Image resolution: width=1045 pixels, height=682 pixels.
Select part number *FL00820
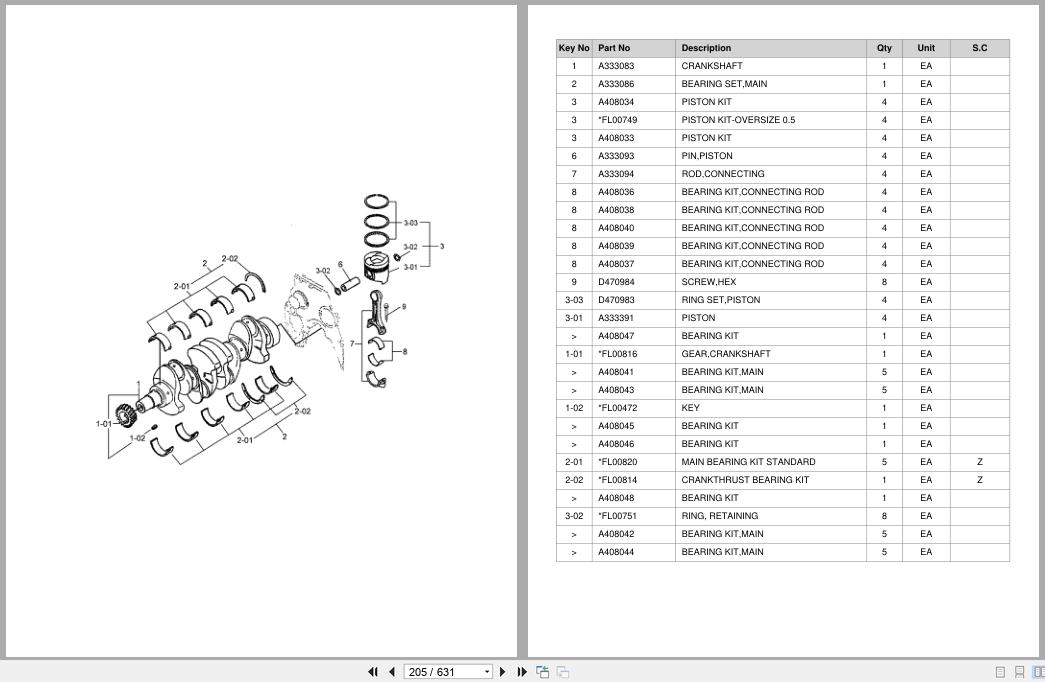click(617, 462)
